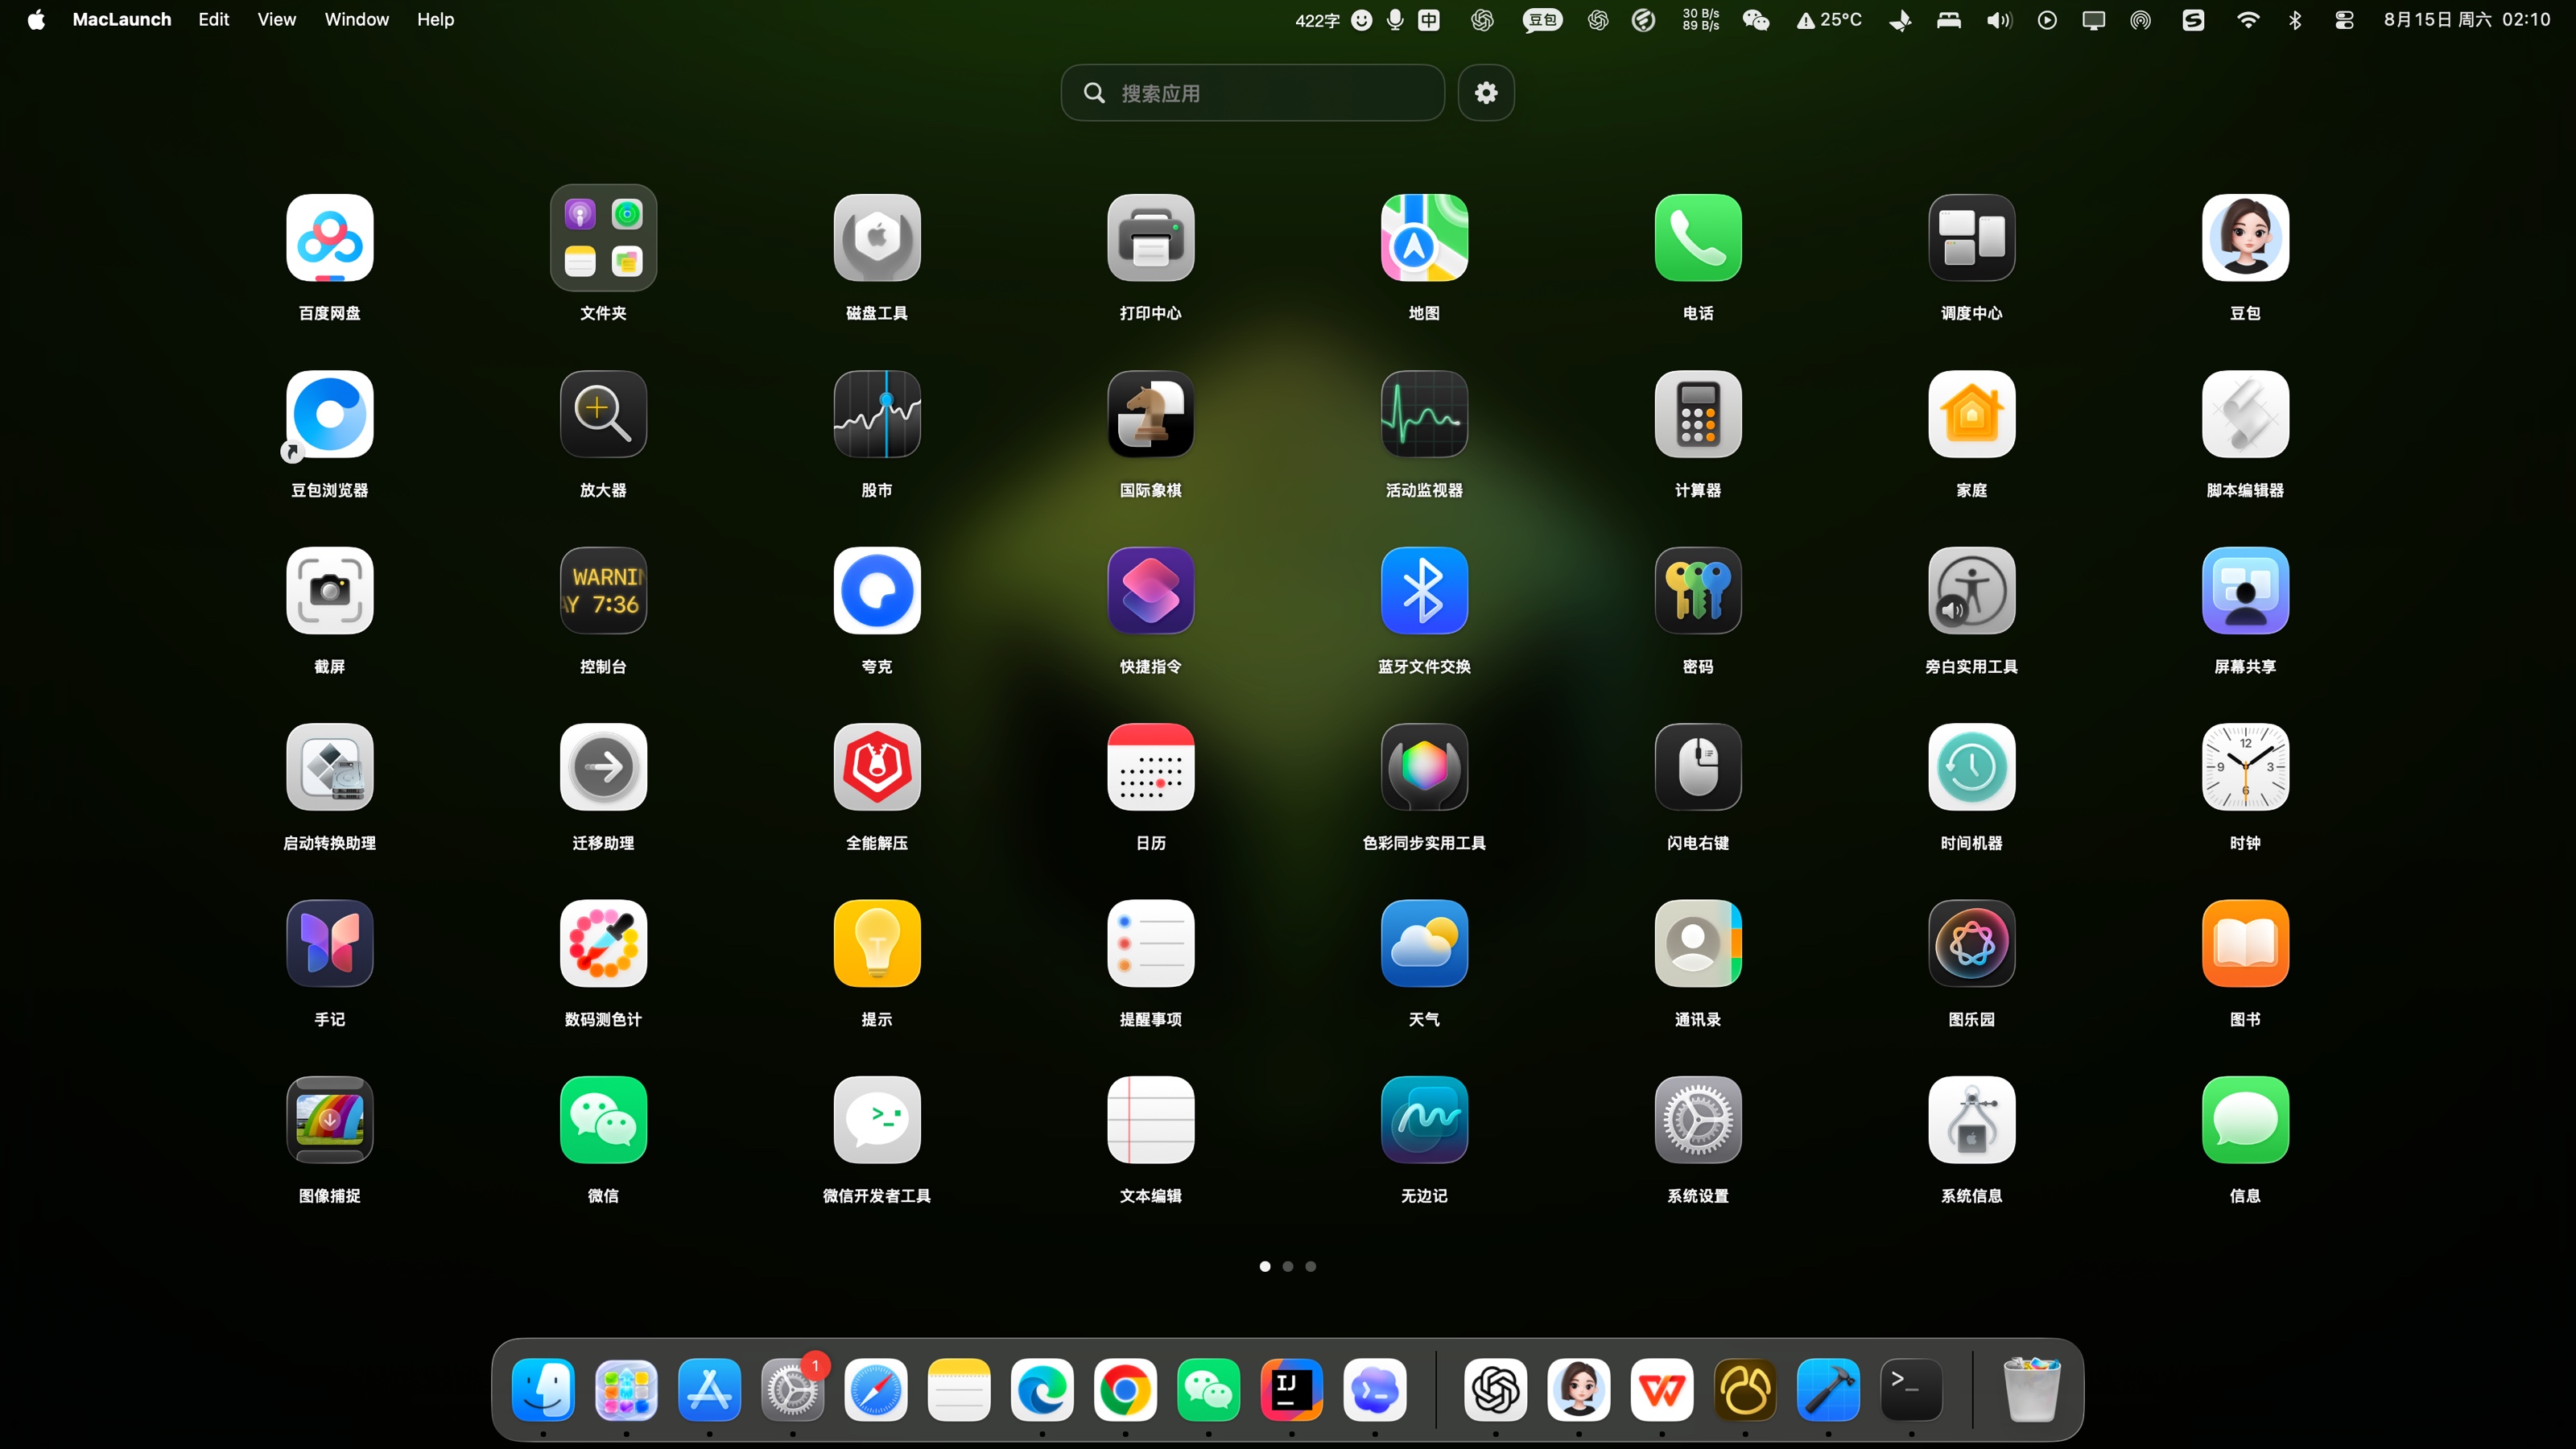Open 蓝牙文件交换 Bluetooth exchange
The width and height of the screenshot is (2576, 1449).
click(1424, 591)
